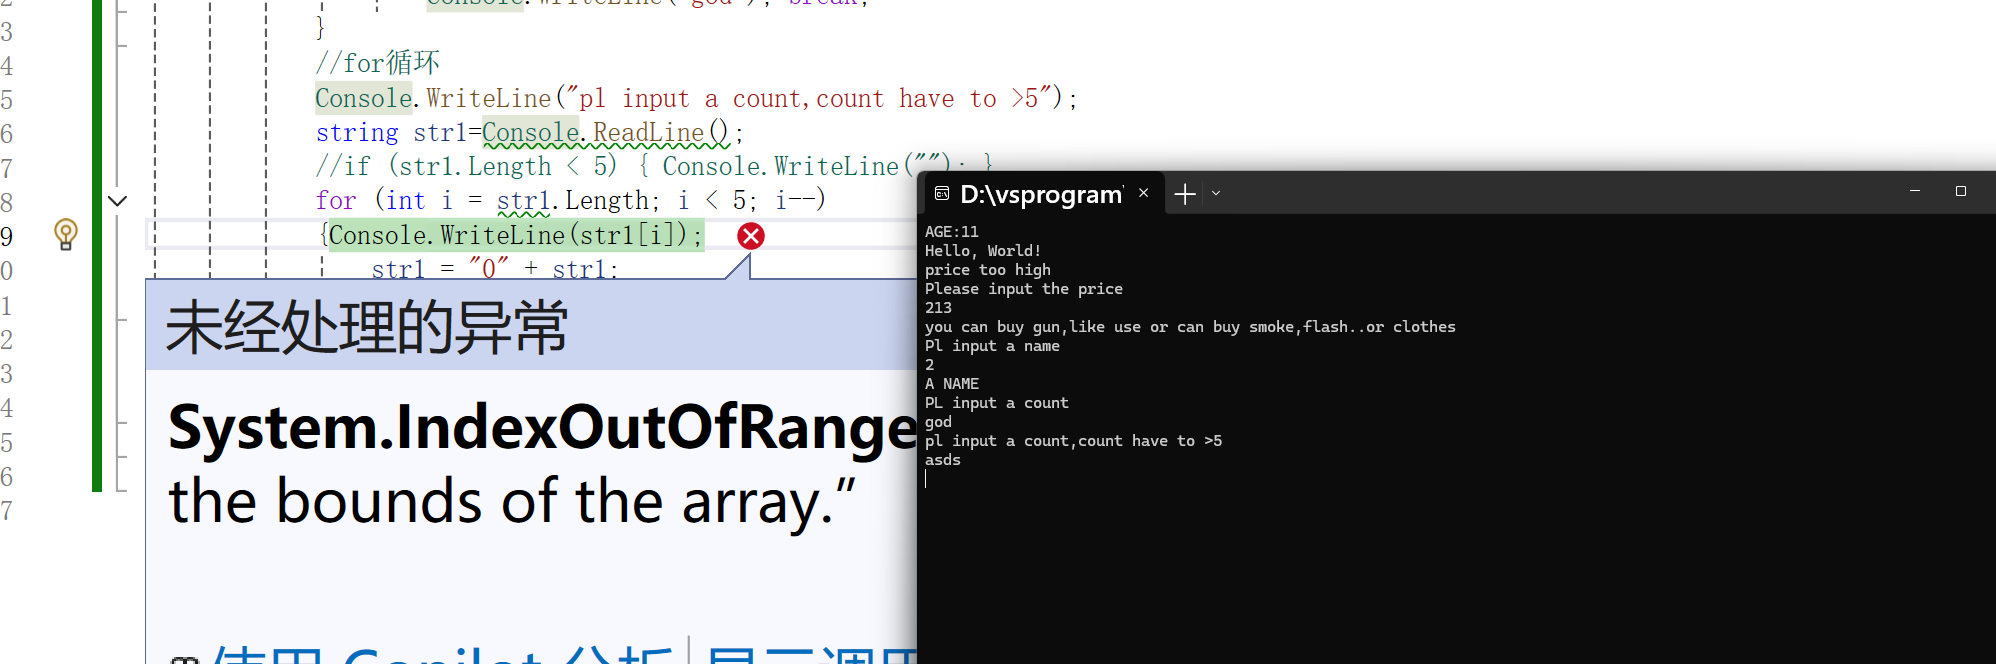Click the 'asds' console input line
This screenshot has width=1996, height=664.
pyautogui.click(x=943, y=460)
